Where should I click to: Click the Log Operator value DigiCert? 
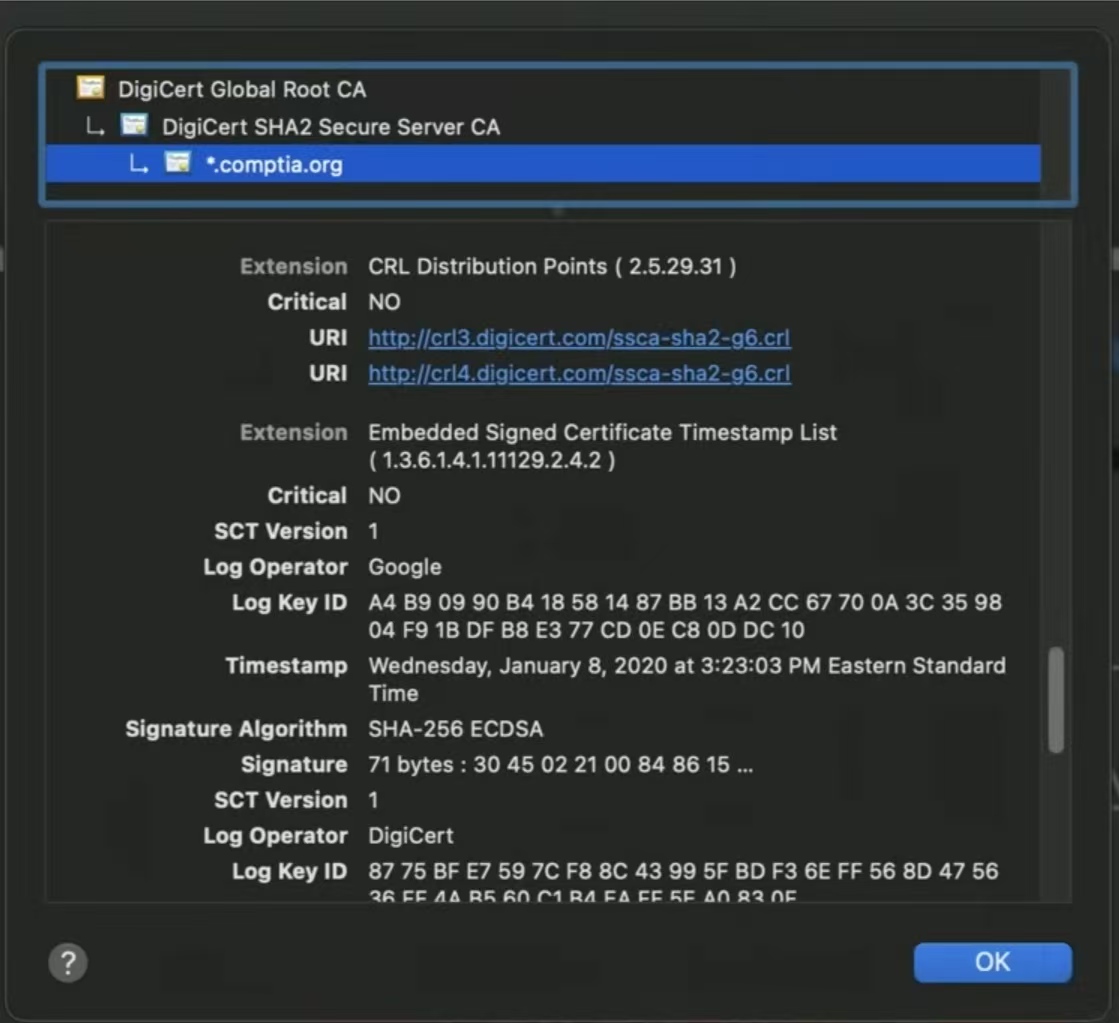coord(410,836)
